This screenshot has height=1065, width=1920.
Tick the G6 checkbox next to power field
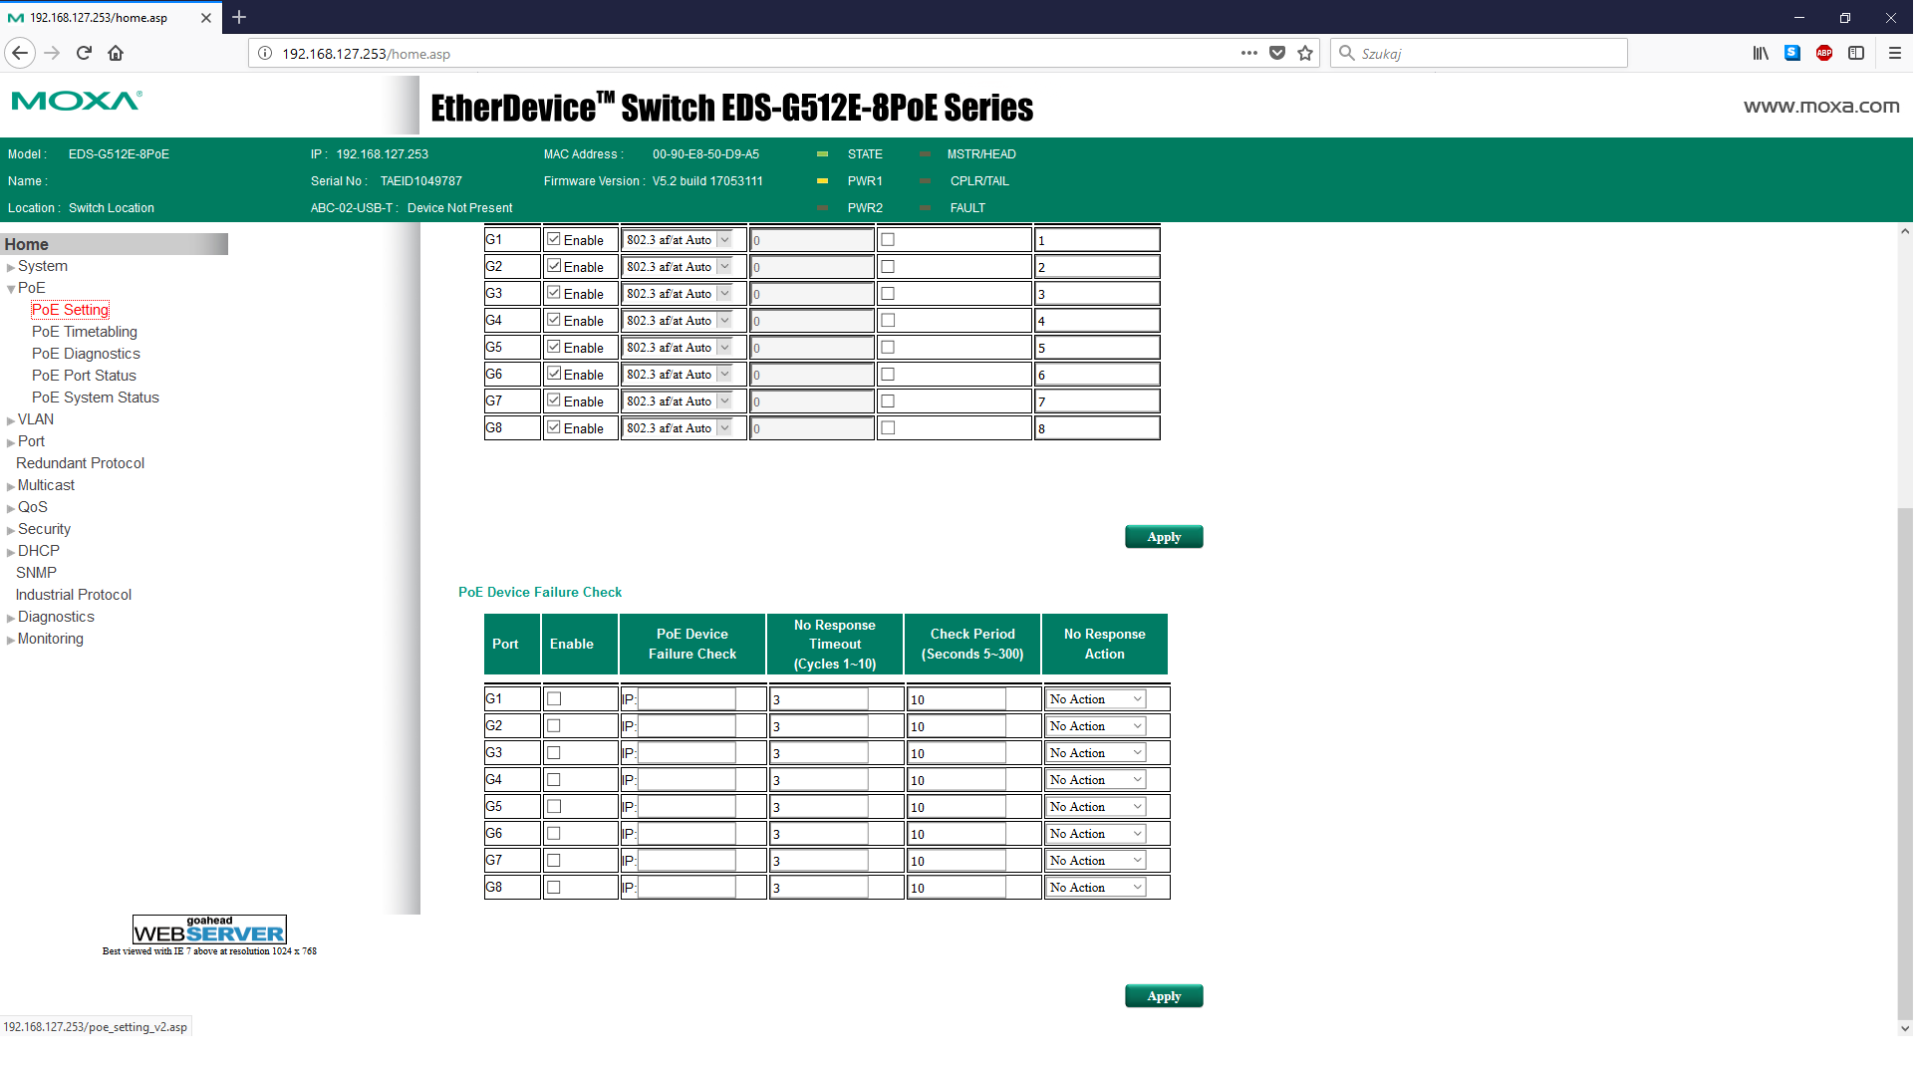click(889, 375)
